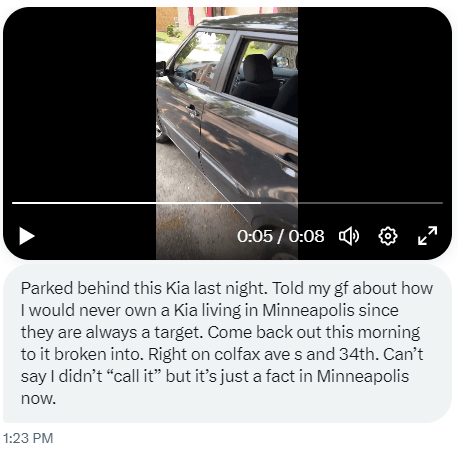
Task: Click 'colfax ave s and 34th' in the message
Action: (x=295, y=354)
